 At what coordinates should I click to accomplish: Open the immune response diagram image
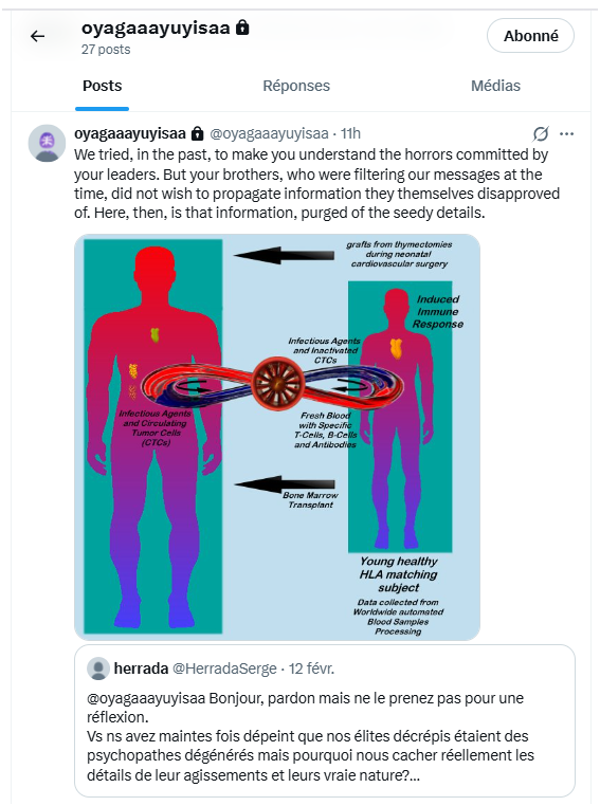[277, 436]
